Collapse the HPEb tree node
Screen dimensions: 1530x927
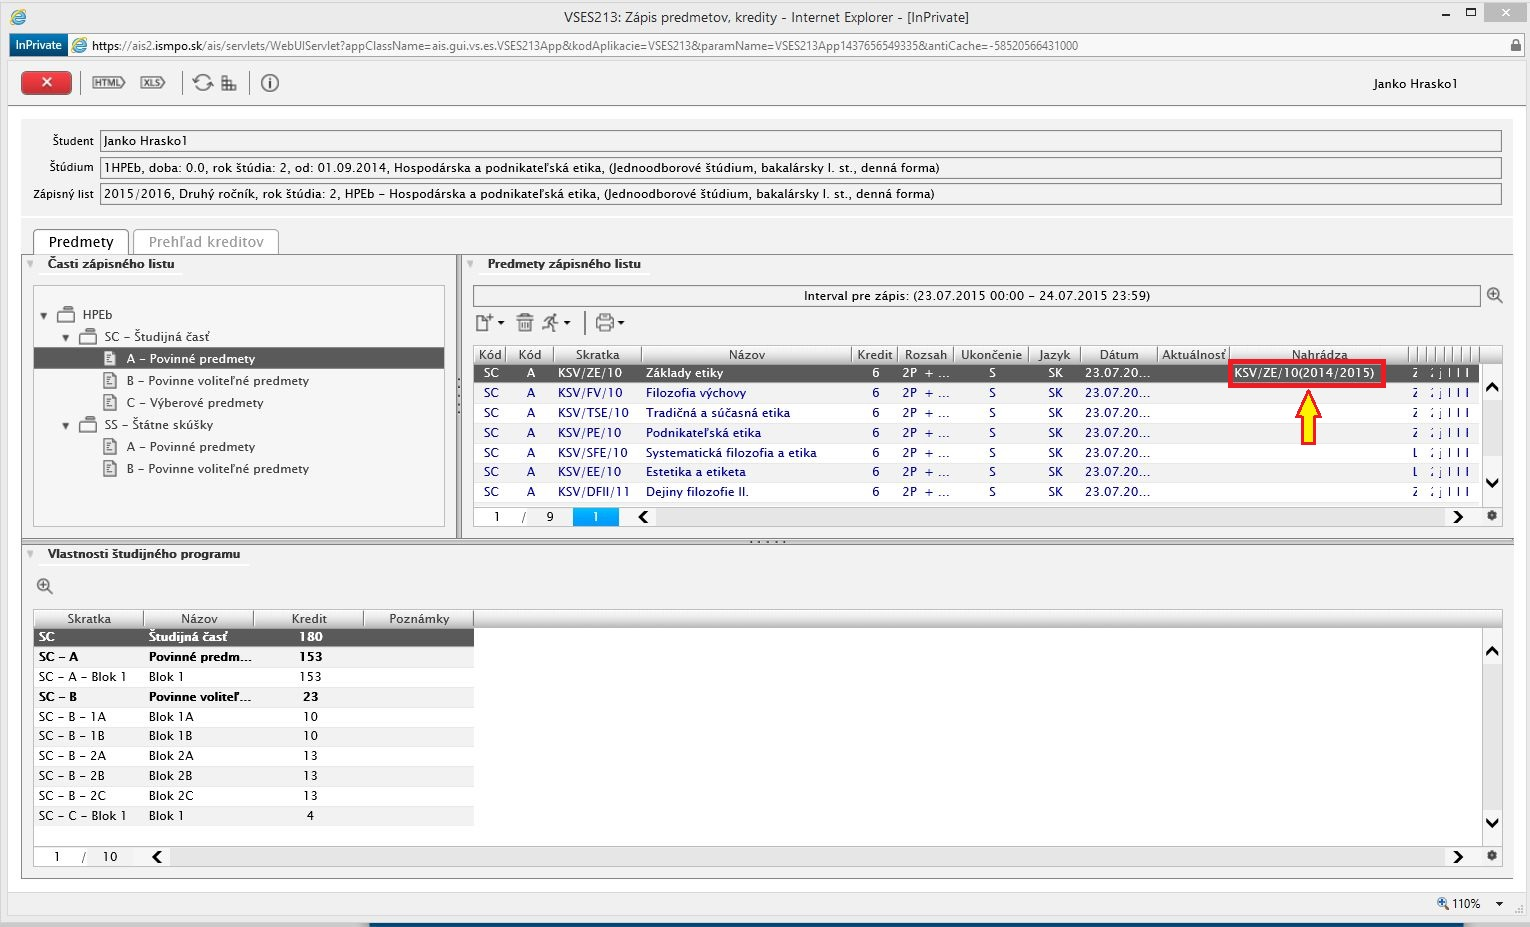click(44, 315)
